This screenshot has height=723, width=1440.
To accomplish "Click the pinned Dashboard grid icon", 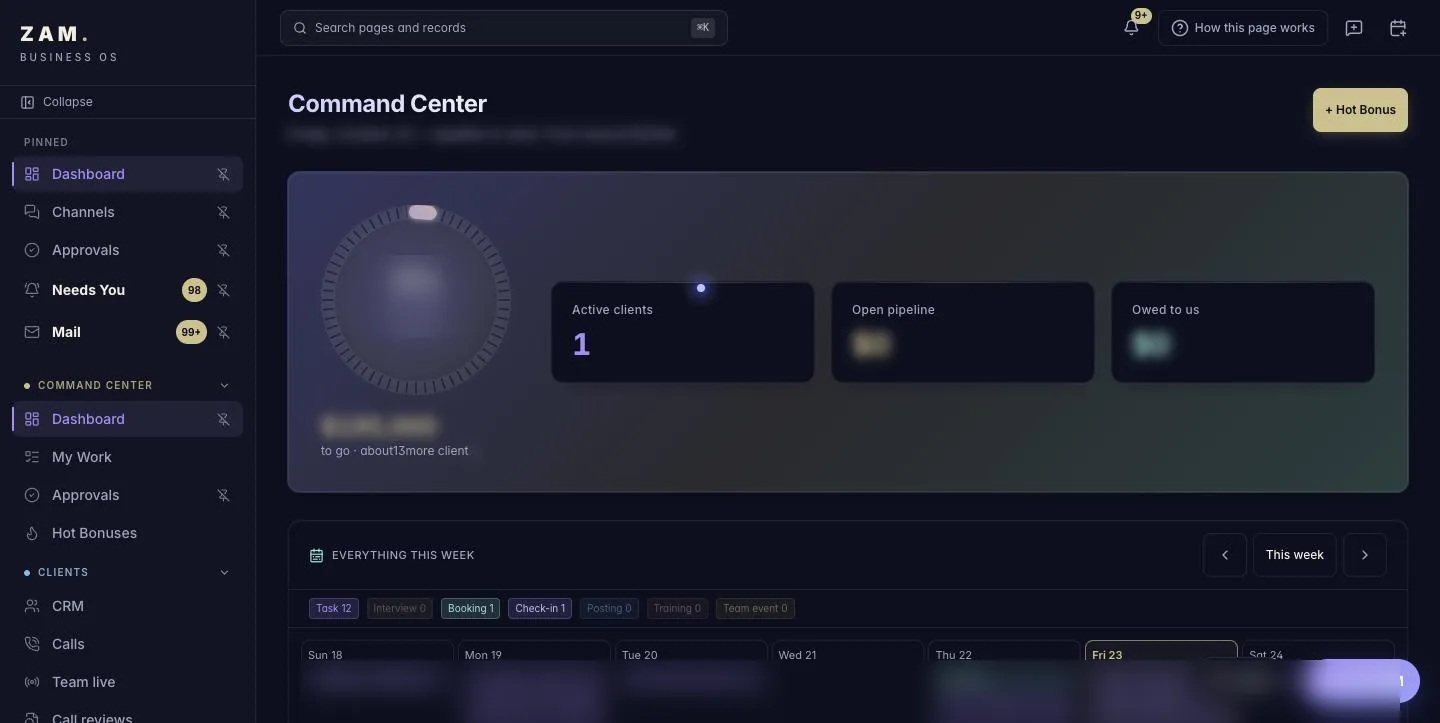I will coord(32,174).
